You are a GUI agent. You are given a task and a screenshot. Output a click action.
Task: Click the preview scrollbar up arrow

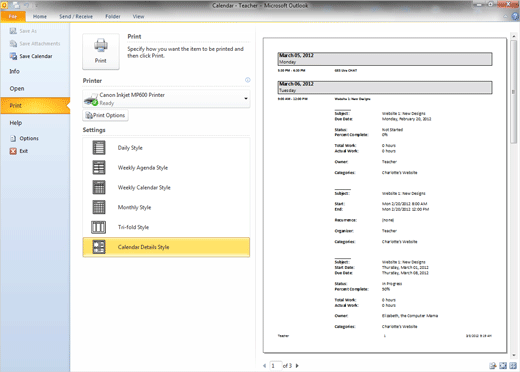coord(514,36)
